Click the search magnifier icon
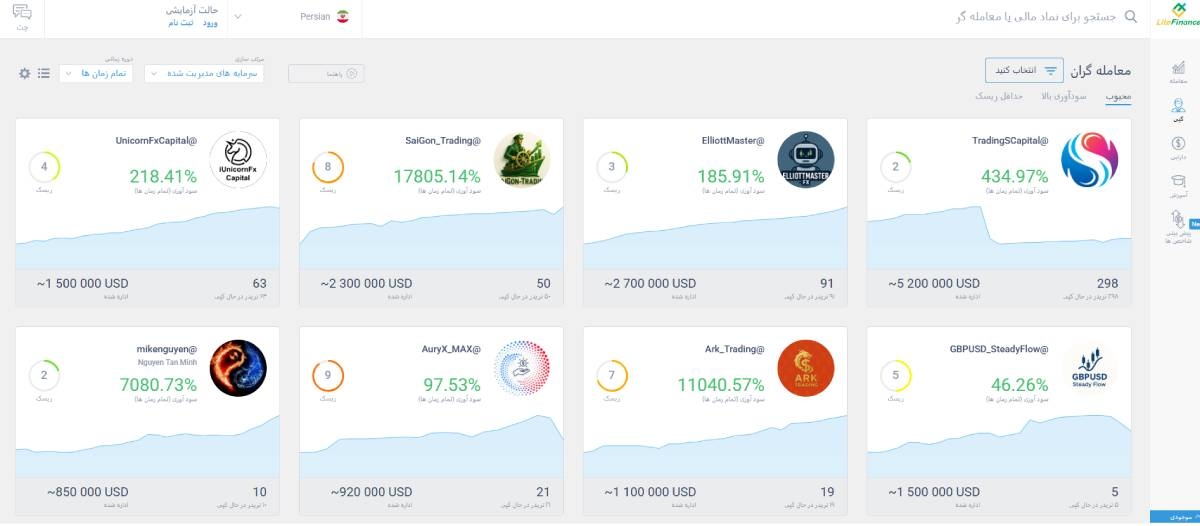 coord(1131,17)
